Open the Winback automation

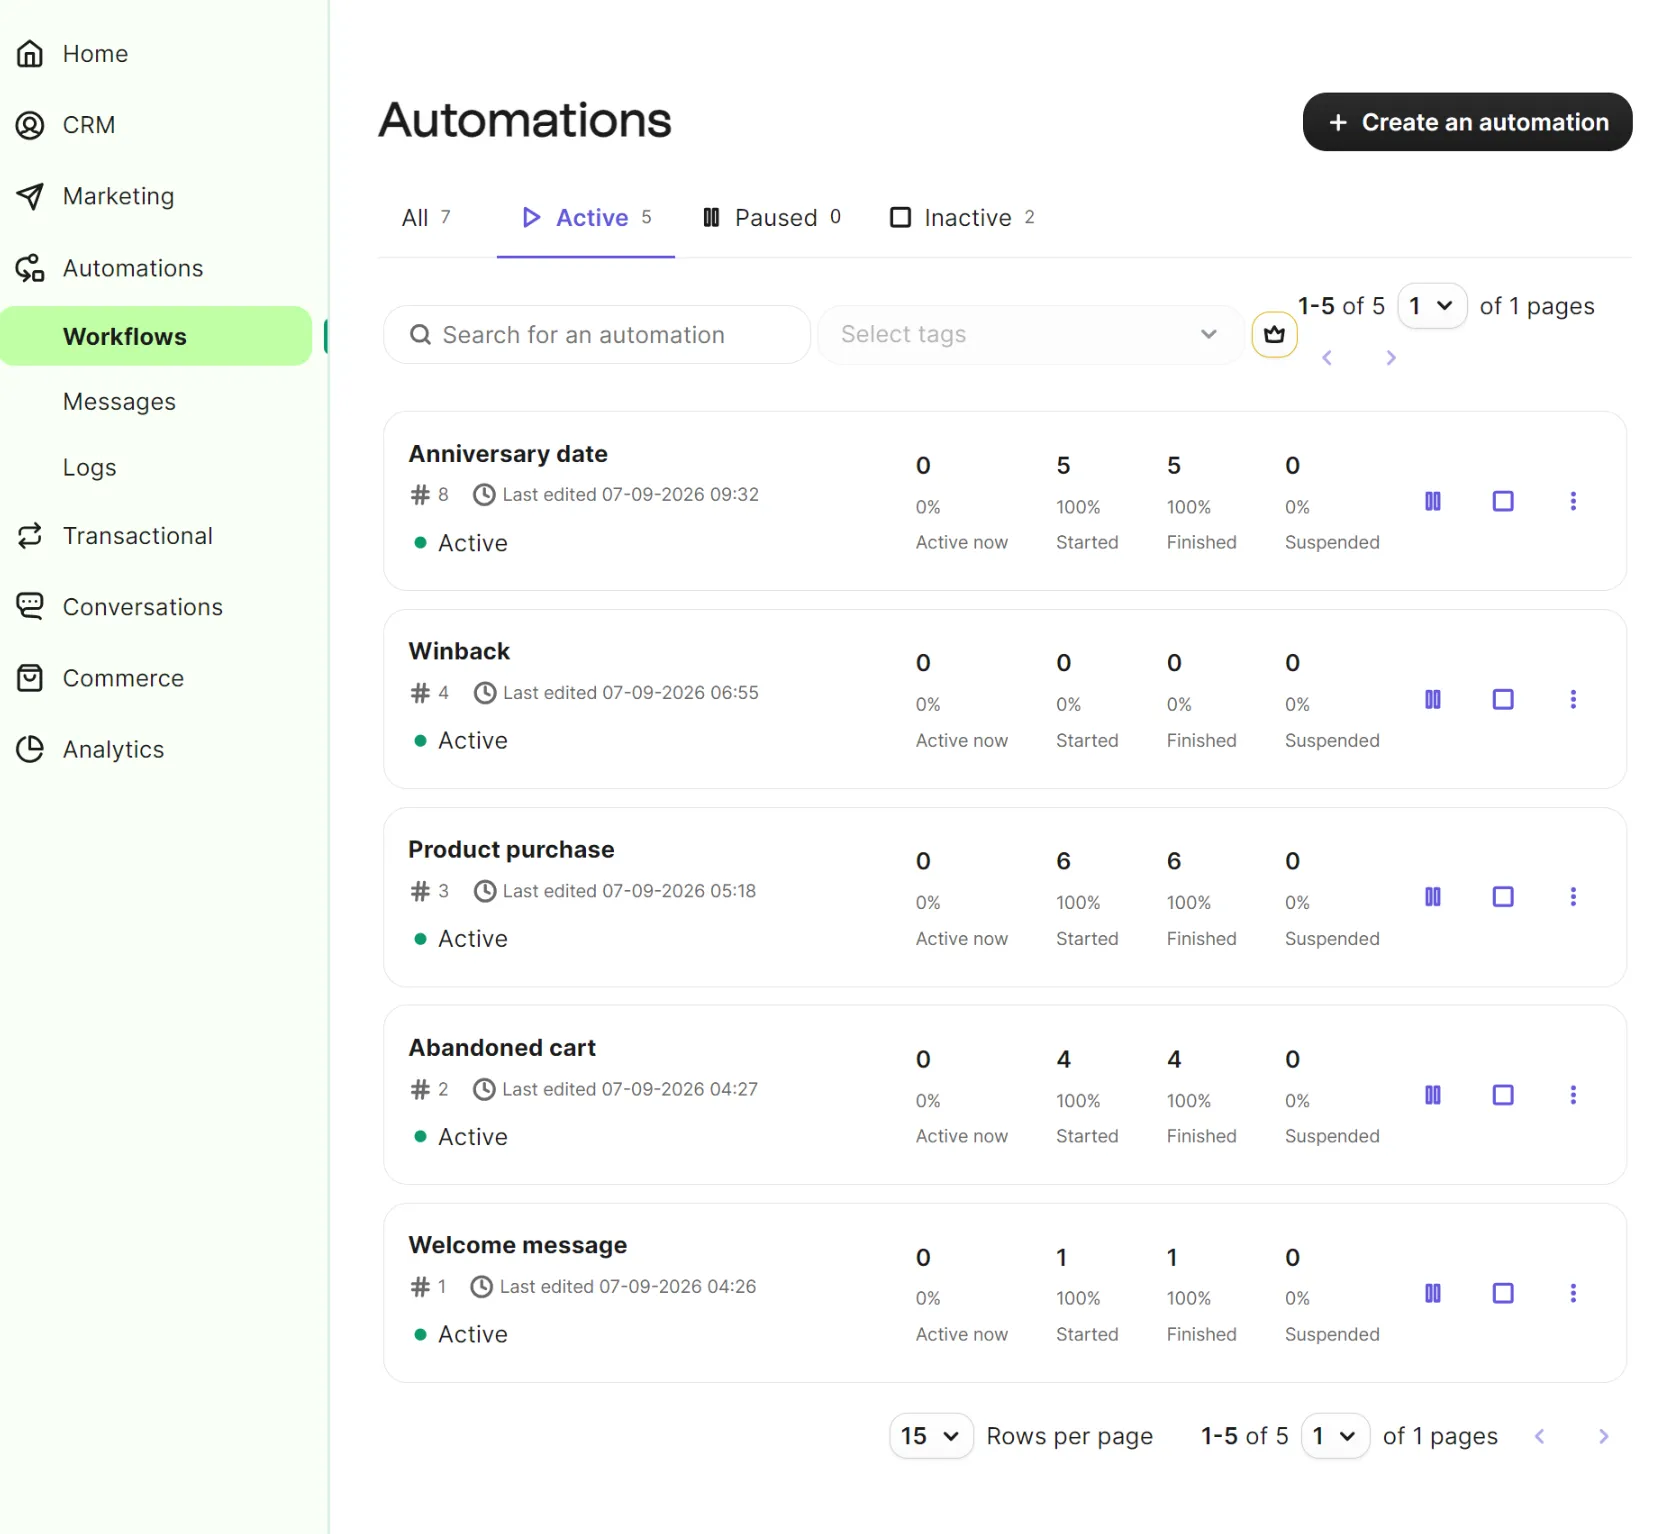[x=459, y=651]
